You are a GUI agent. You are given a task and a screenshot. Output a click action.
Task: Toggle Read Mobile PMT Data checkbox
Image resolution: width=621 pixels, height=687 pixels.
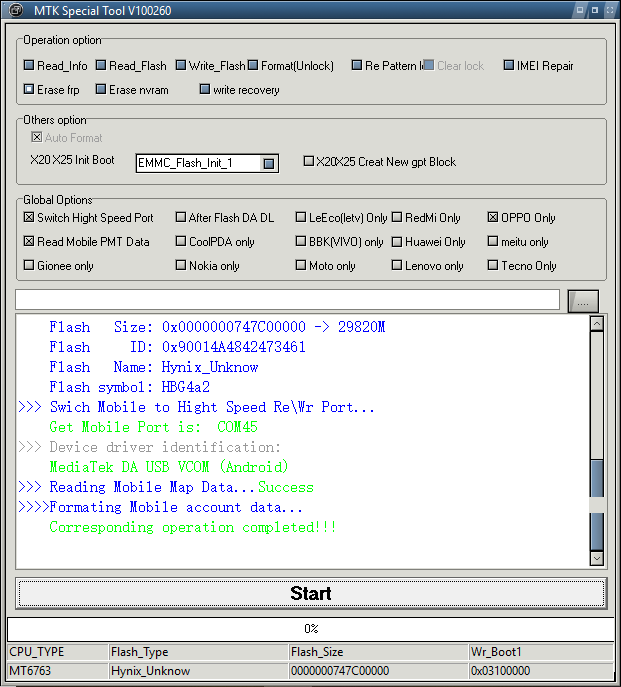(29, 242)
